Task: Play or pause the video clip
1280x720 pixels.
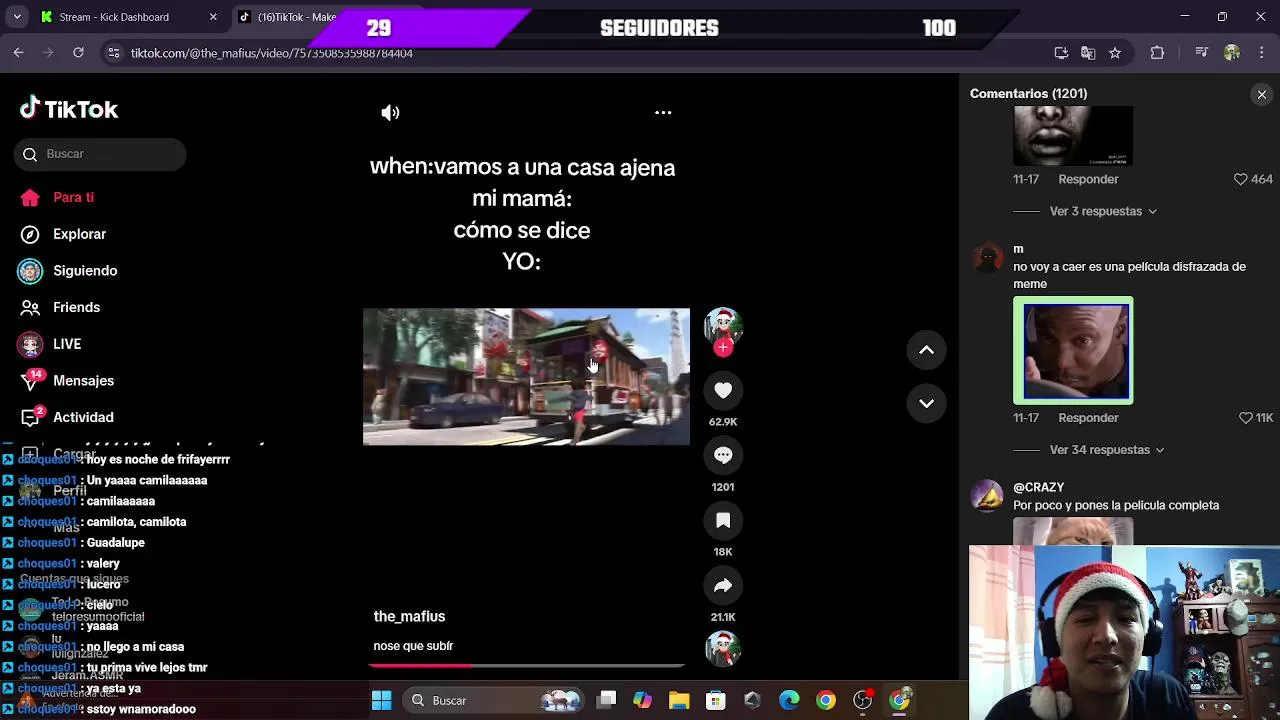Action: pos(526,376)
